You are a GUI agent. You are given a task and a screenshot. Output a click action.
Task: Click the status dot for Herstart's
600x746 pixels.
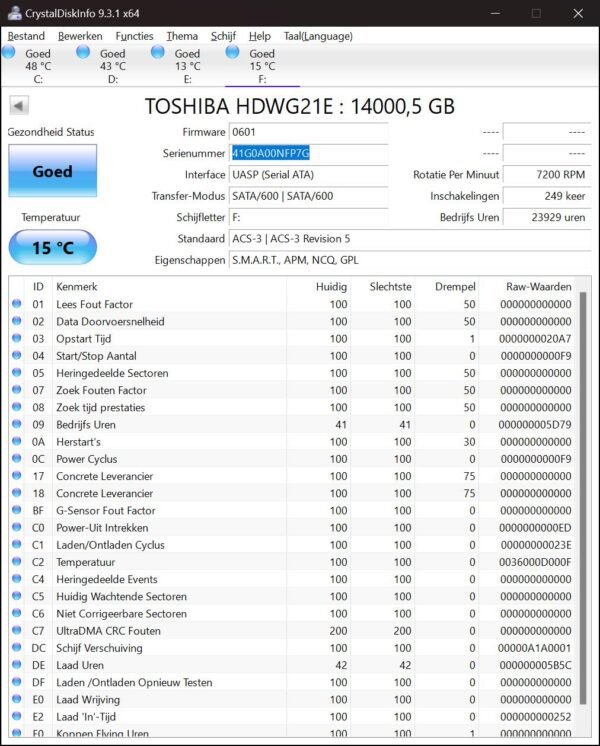click(17, 441)
